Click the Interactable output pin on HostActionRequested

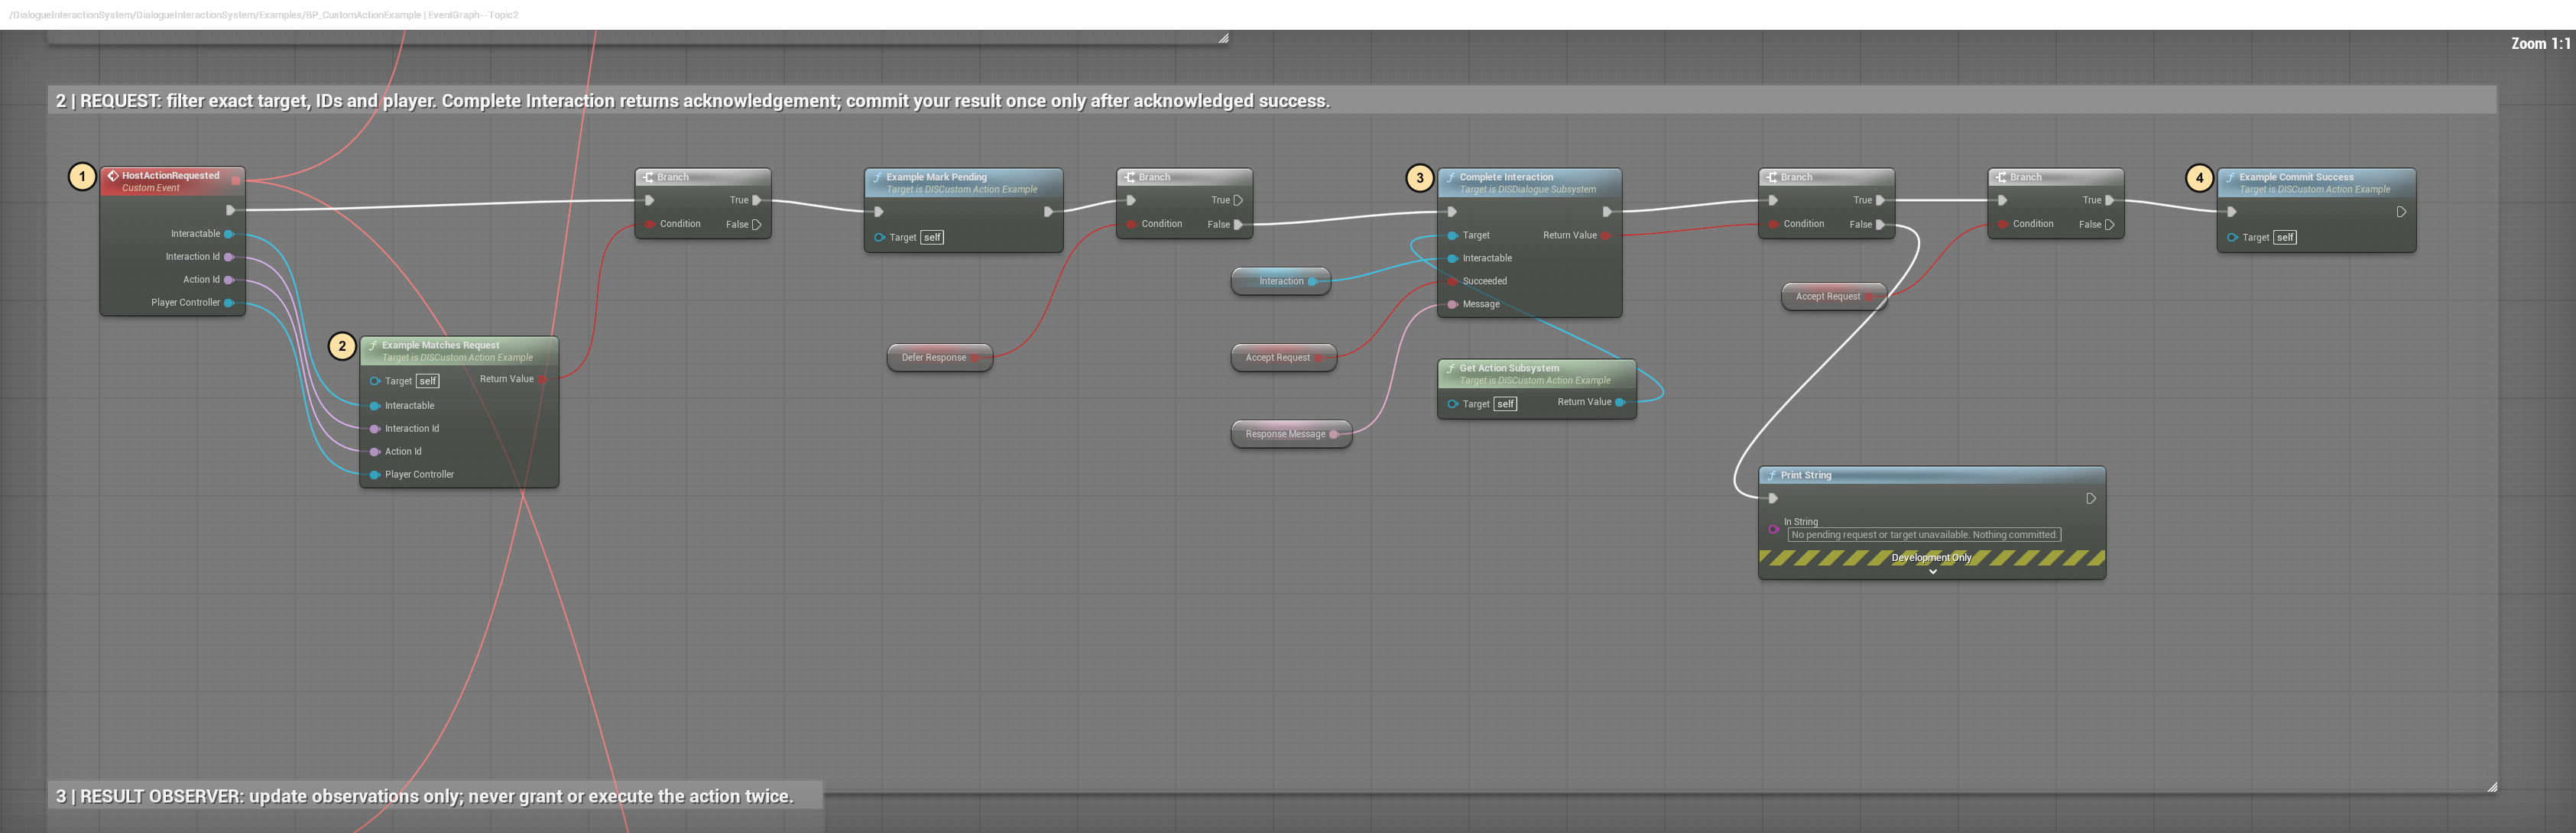229,234
